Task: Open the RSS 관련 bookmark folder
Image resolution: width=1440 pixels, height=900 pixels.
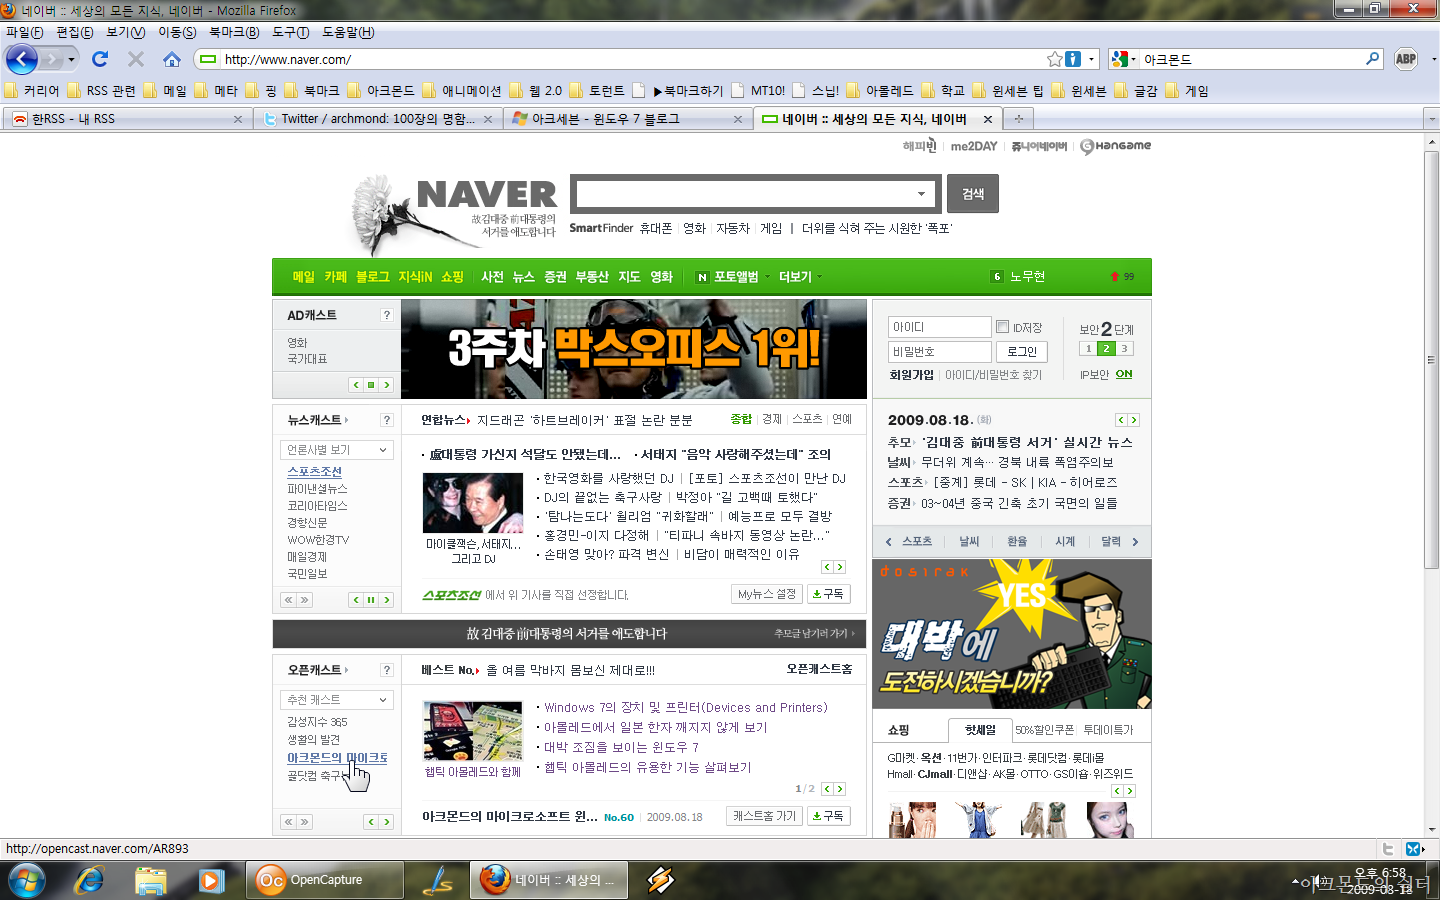Action: coord(101,91)
